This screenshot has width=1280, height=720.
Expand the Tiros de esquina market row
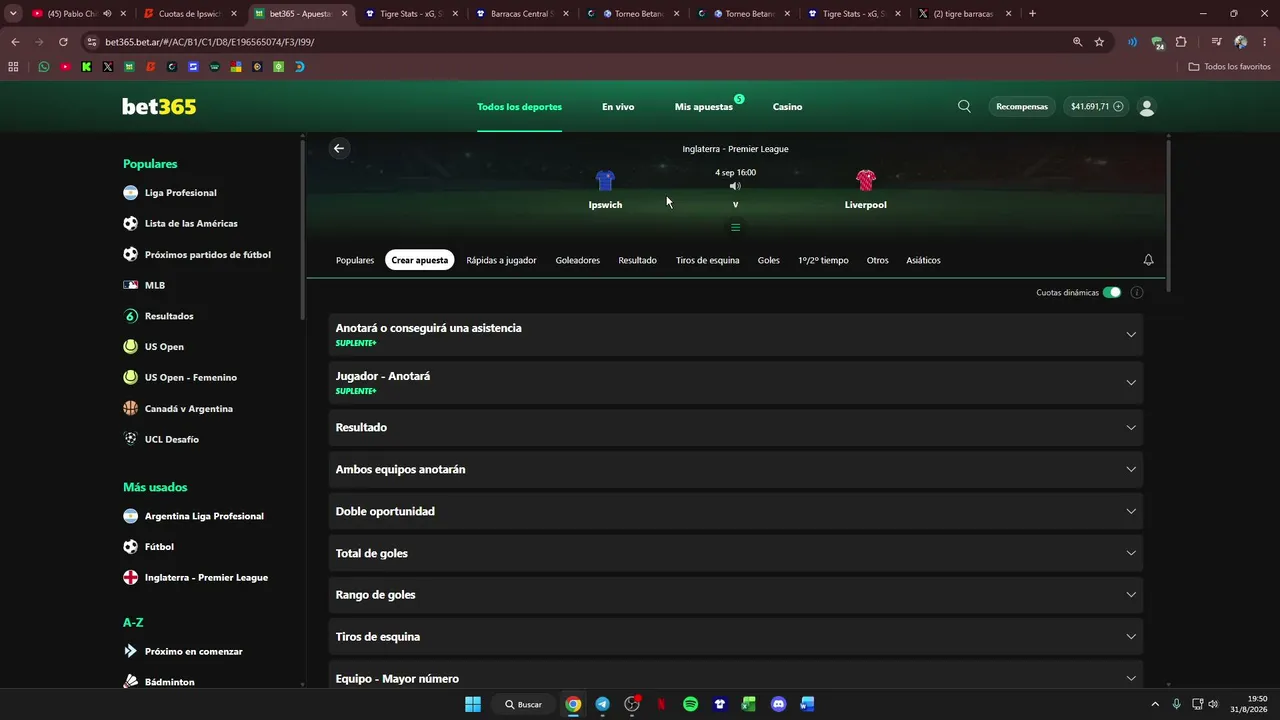coord(735,637)
